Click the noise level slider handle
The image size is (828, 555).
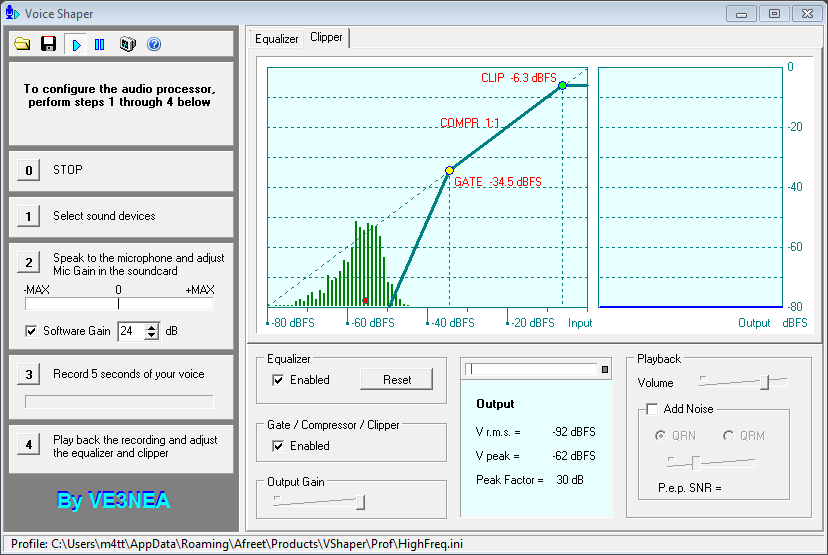point(696,463)
